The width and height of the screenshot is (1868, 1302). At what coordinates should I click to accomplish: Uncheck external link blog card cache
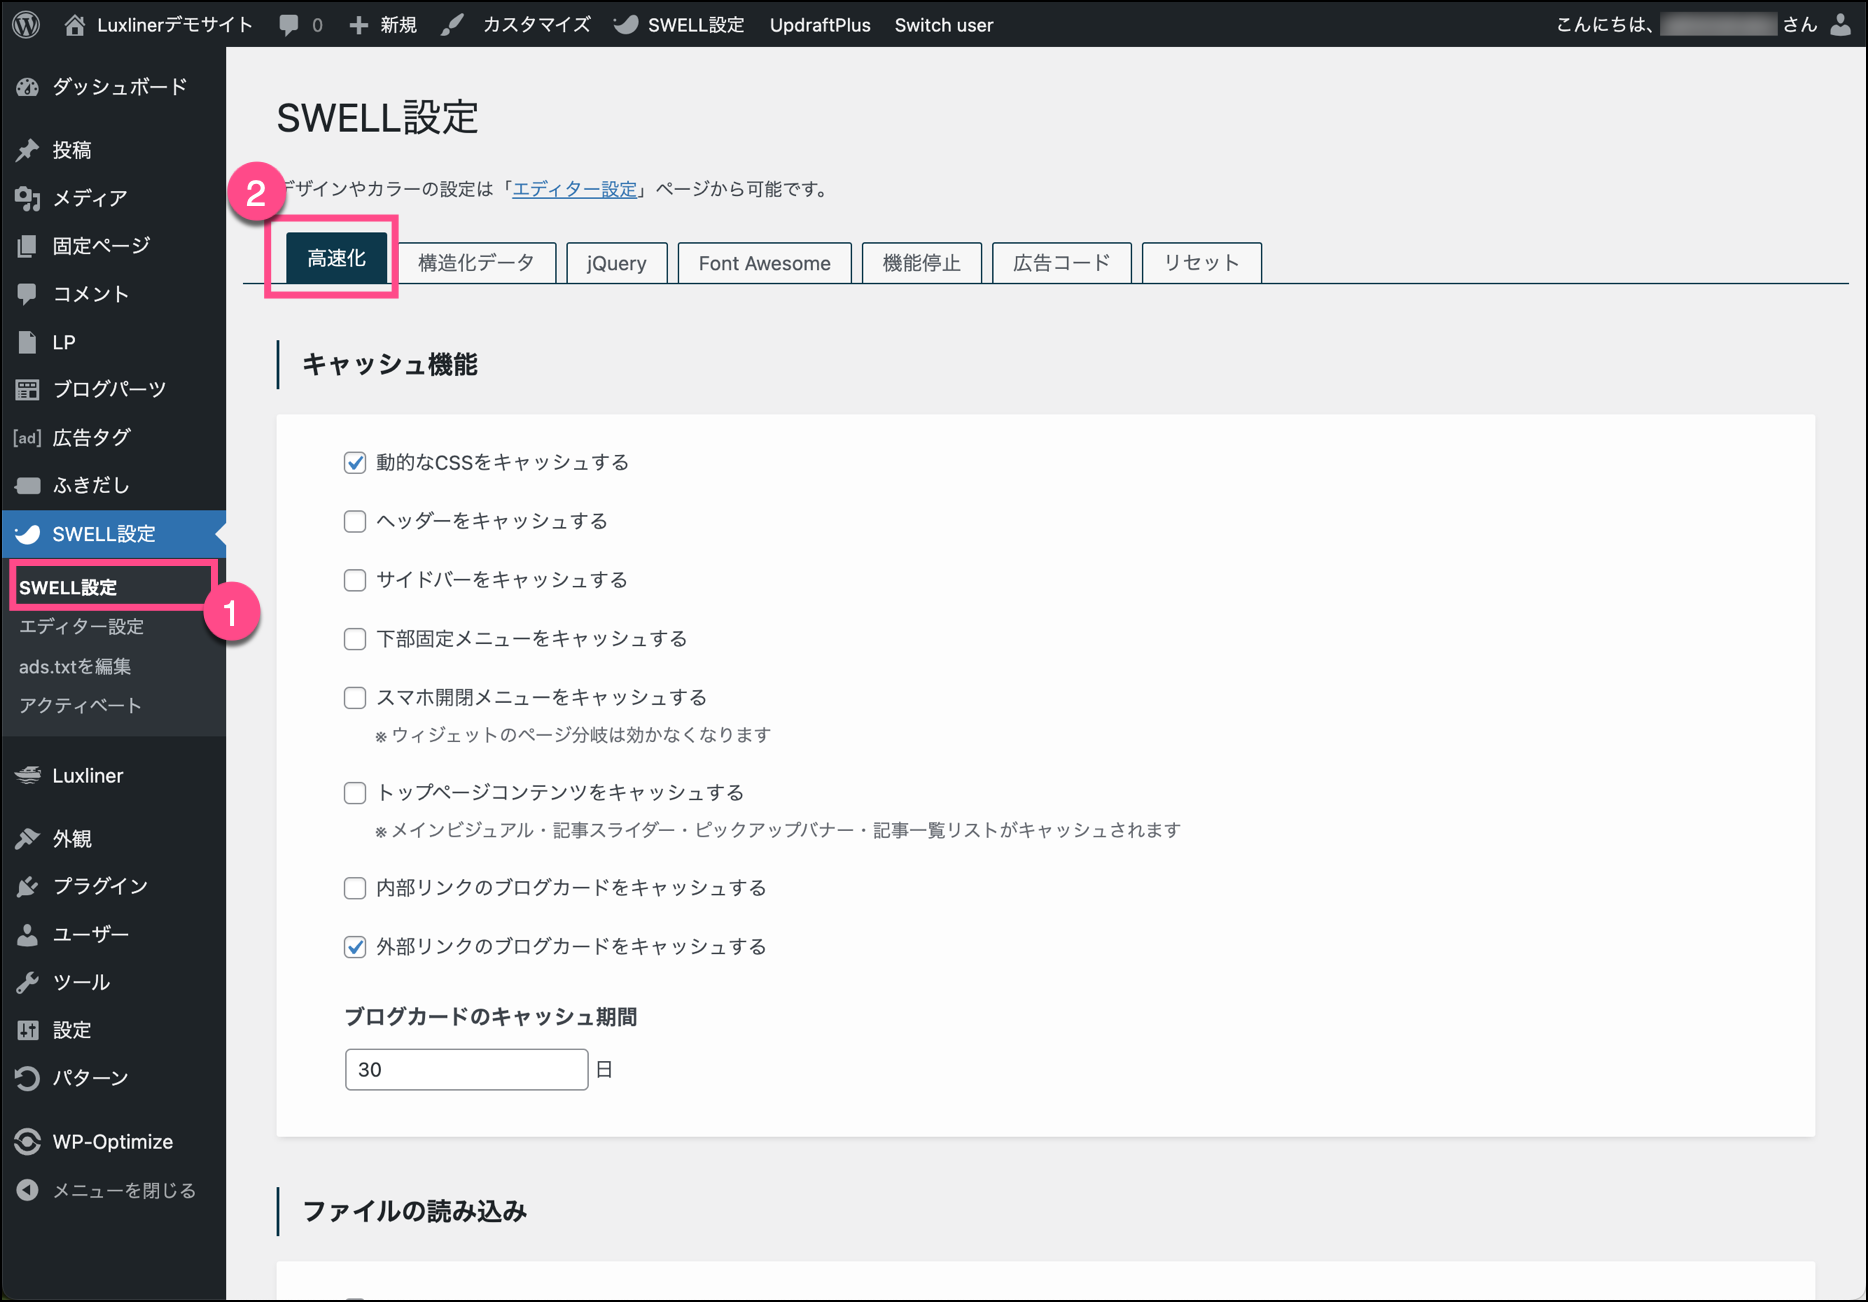tap(355, 946)
